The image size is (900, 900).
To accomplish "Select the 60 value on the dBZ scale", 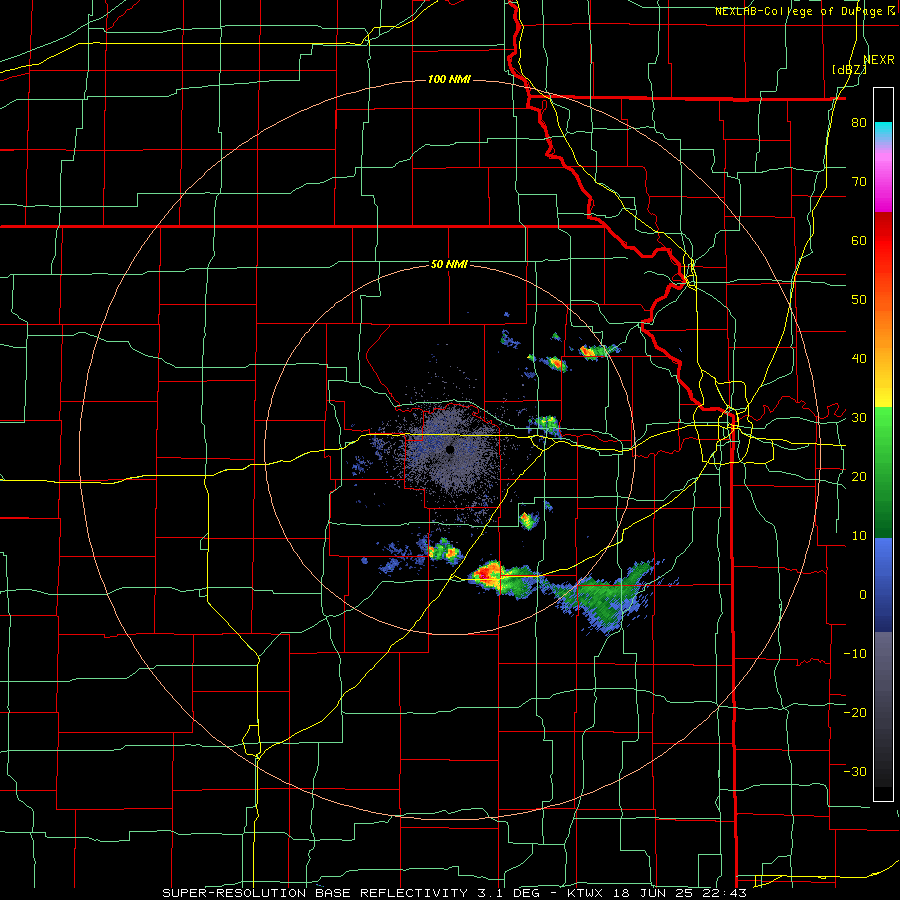I will tap(859, 240).
